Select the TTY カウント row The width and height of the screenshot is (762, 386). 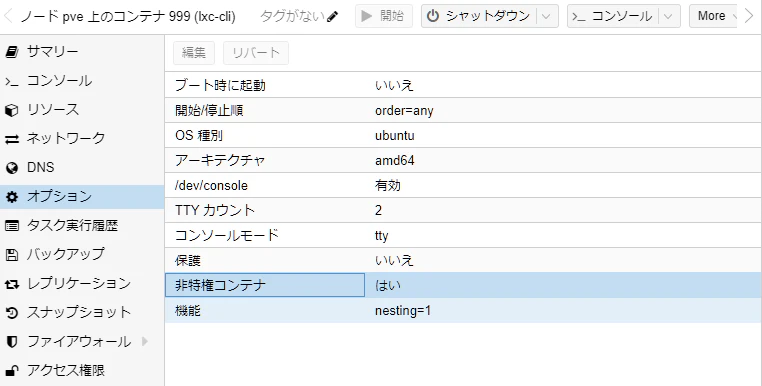click(x=463, y=211)
